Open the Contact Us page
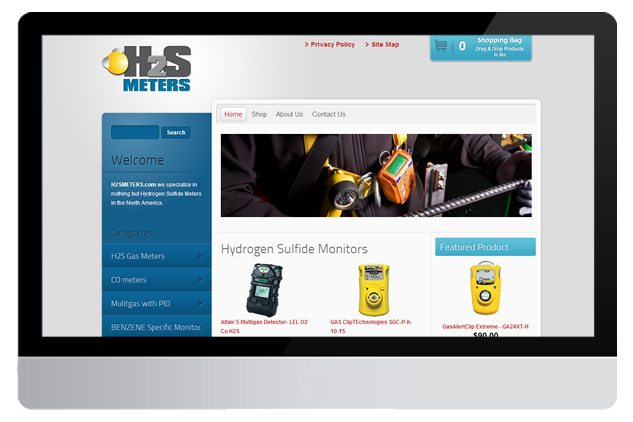The height and width of the screenshot is (422, 633). coord(328,114)
